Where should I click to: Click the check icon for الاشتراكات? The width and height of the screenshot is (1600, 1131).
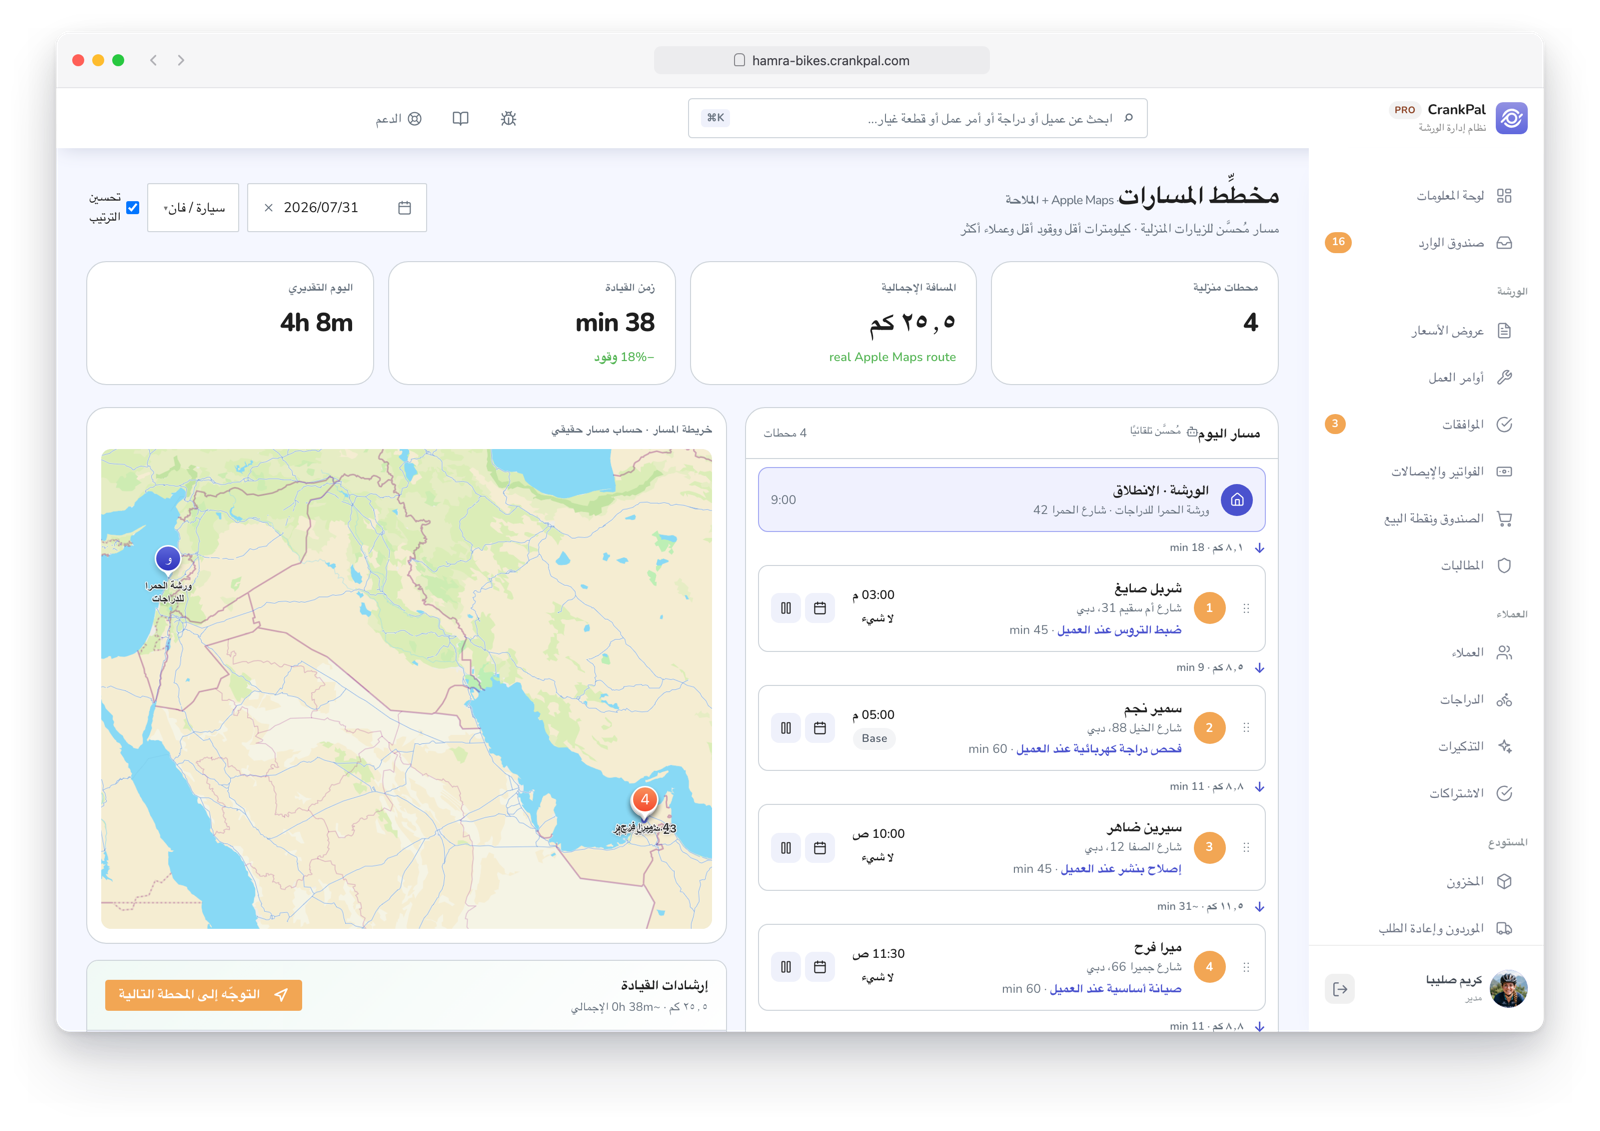1504,794
